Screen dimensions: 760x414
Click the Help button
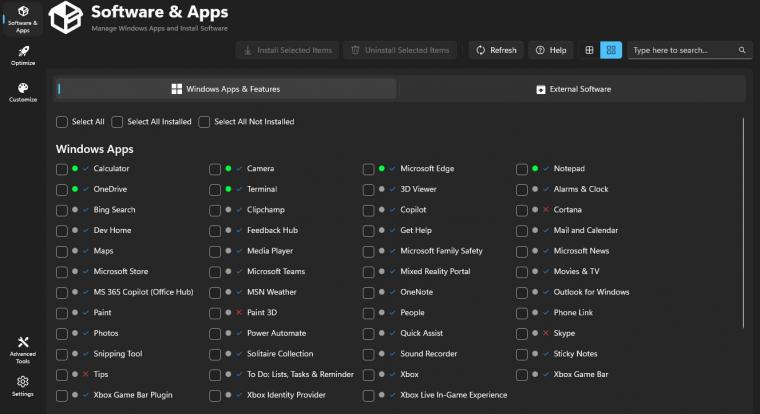pos(551,50)
